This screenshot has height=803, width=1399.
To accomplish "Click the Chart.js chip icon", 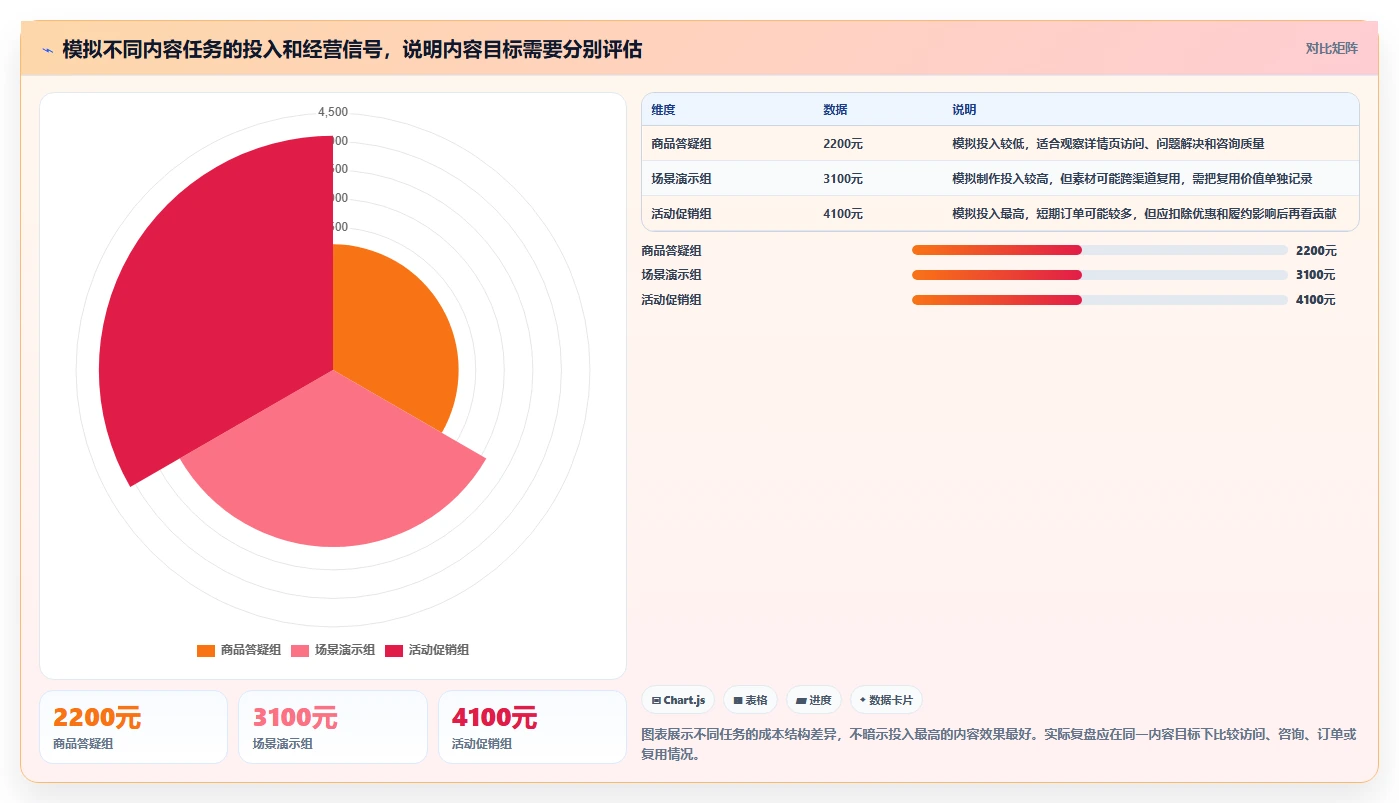I will pos(656,701).
